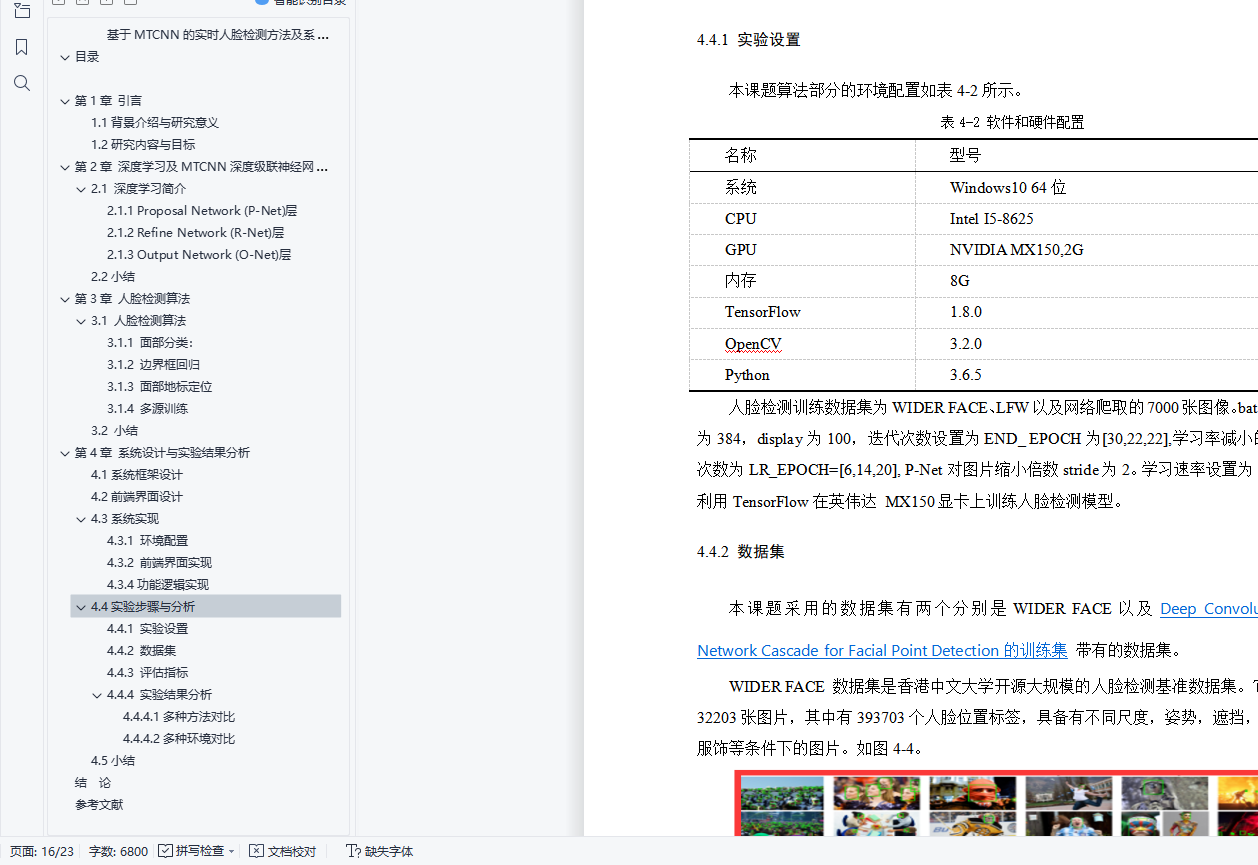The image size is (1258, 865).
Task: Open the 拼写检查 dropdown arrow
Action: point(232,852)
